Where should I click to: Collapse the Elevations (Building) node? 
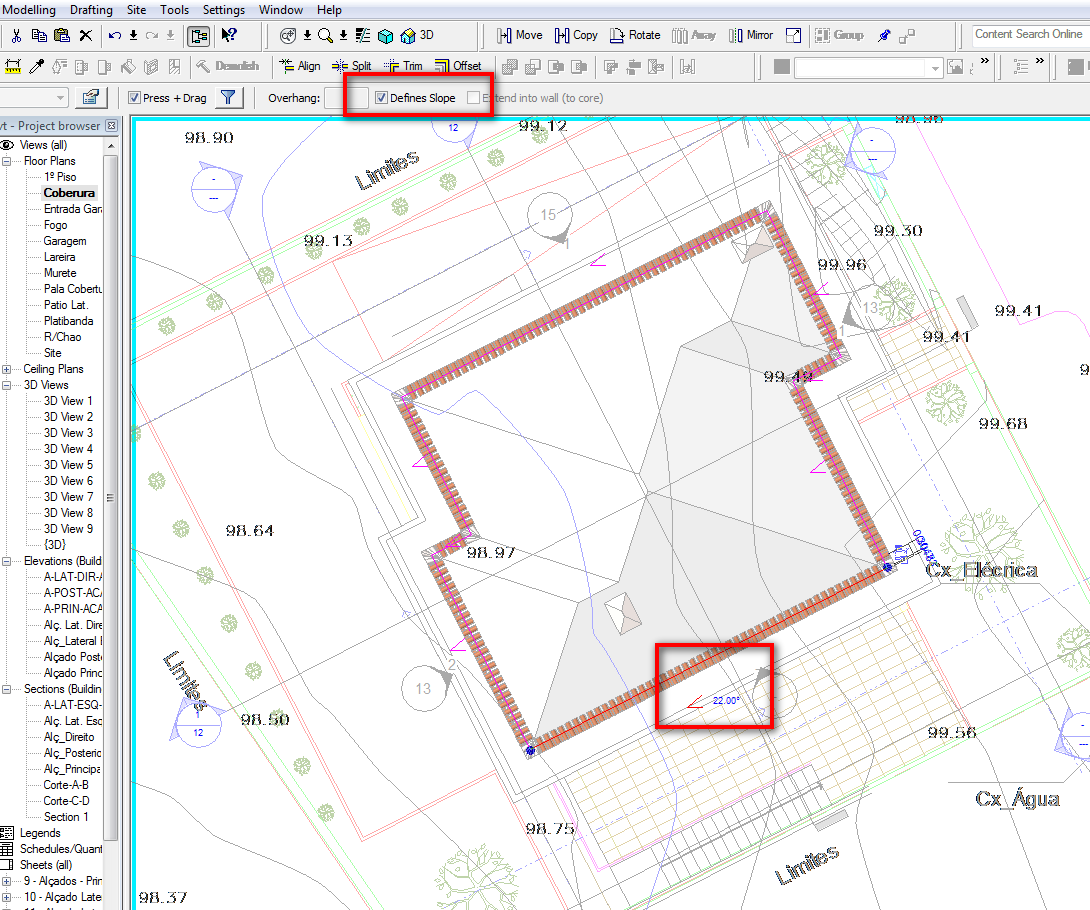tap(7, 561)
